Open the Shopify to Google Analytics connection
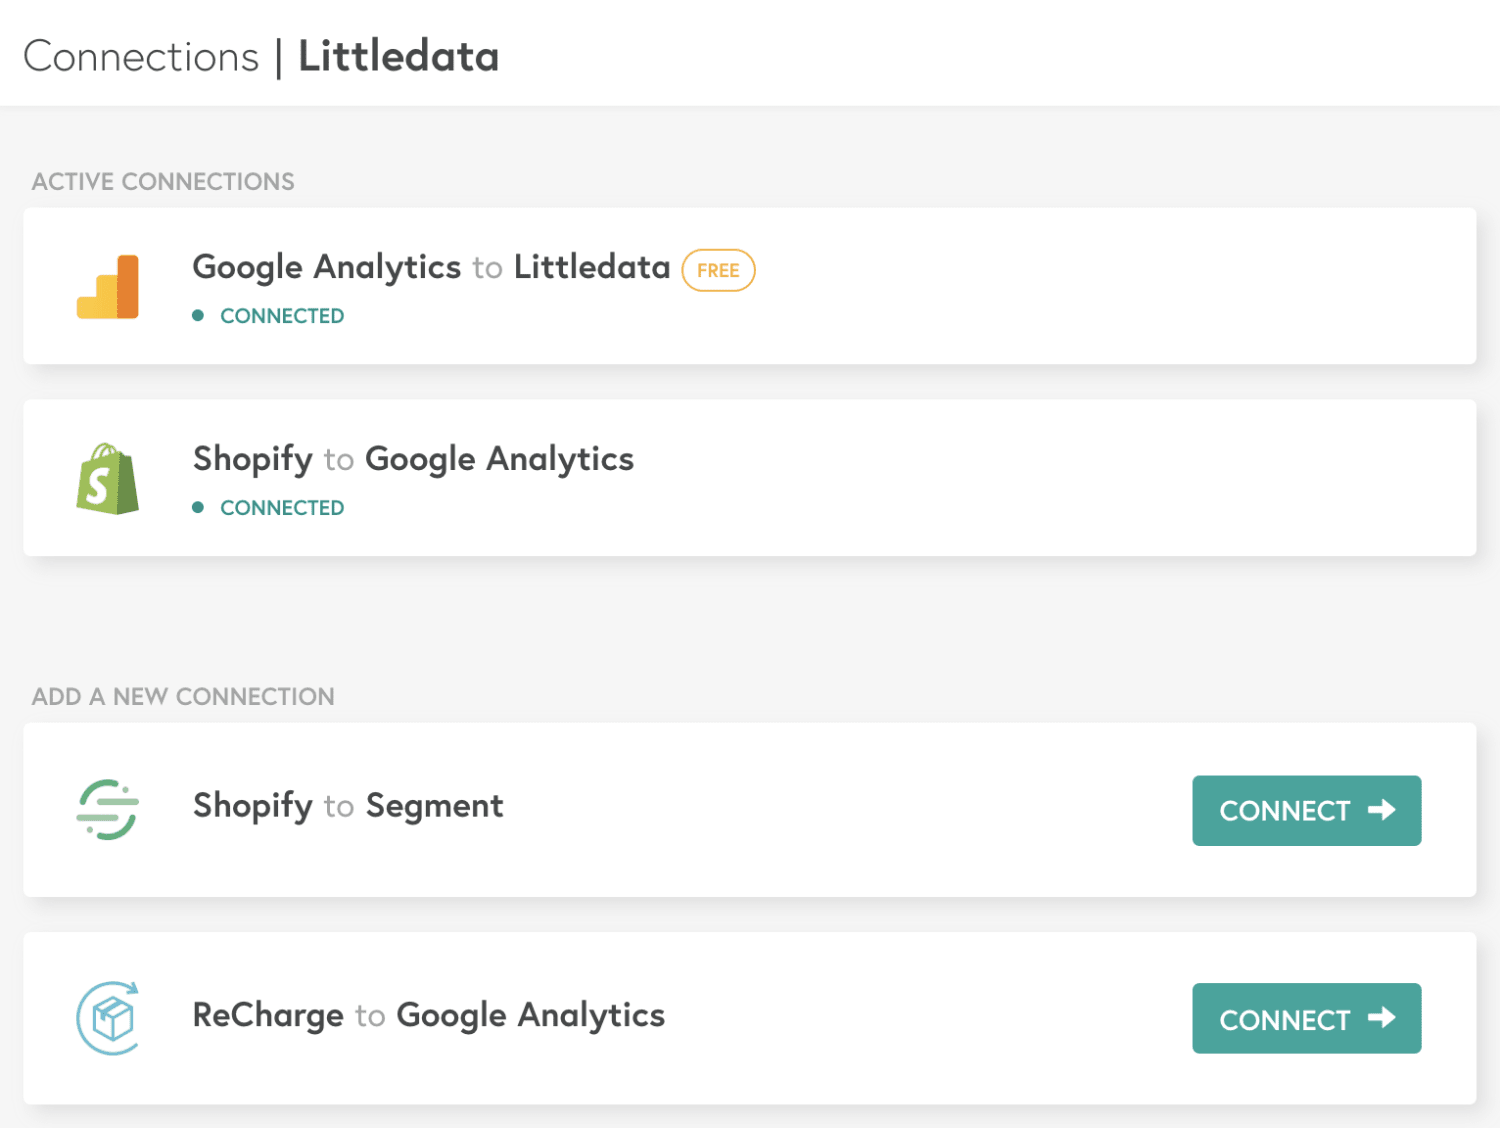Screen dimensions: 1500x1128 413,459
